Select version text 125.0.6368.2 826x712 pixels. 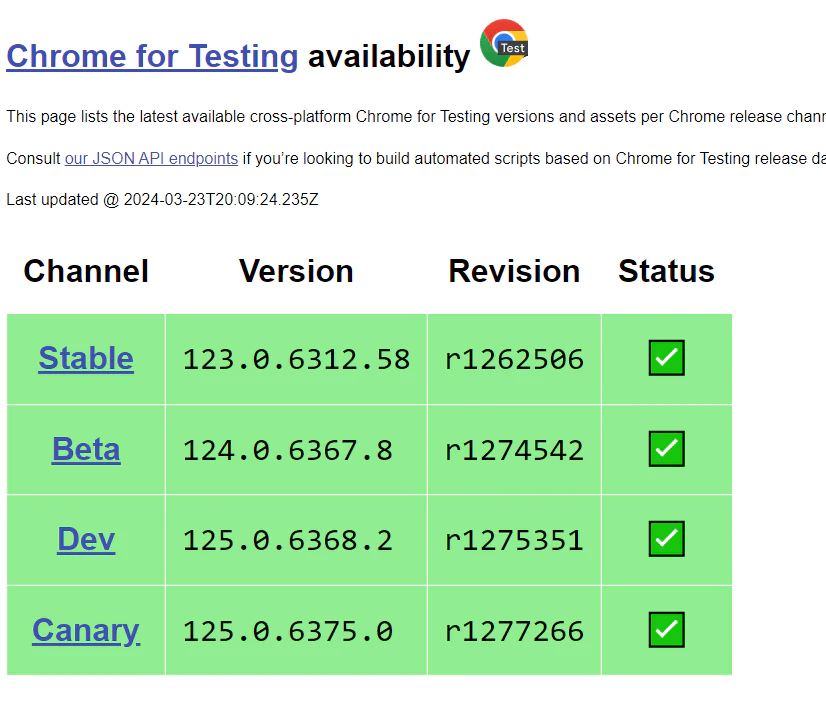tap(288, 541)
